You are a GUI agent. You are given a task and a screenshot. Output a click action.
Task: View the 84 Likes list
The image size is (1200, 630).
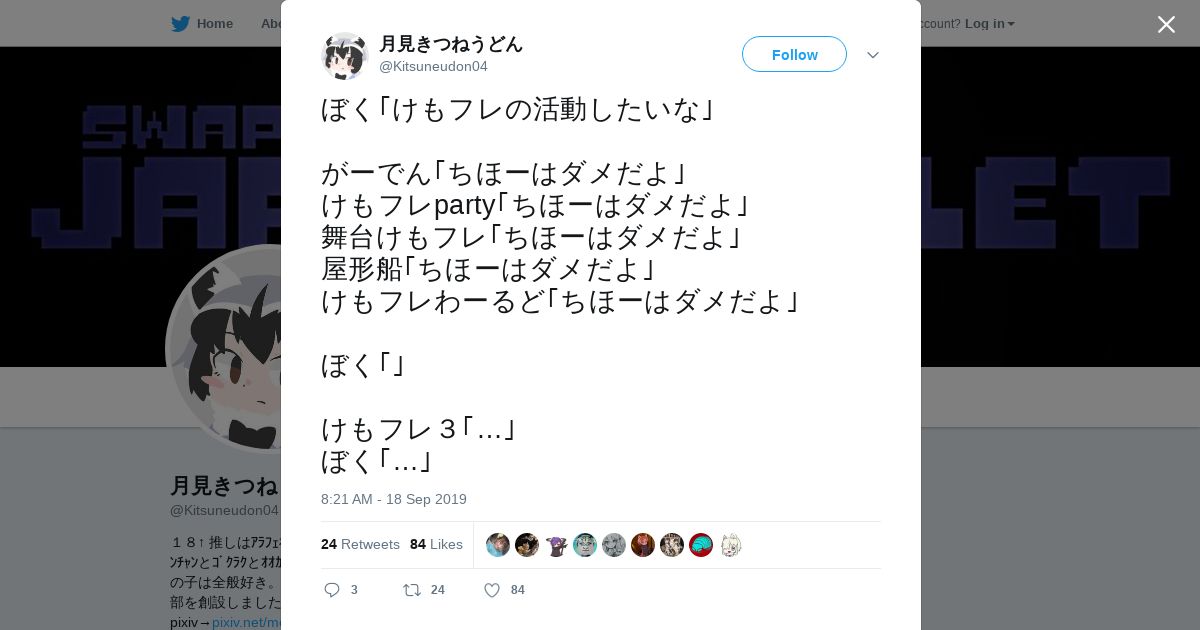tap(436, 544)
